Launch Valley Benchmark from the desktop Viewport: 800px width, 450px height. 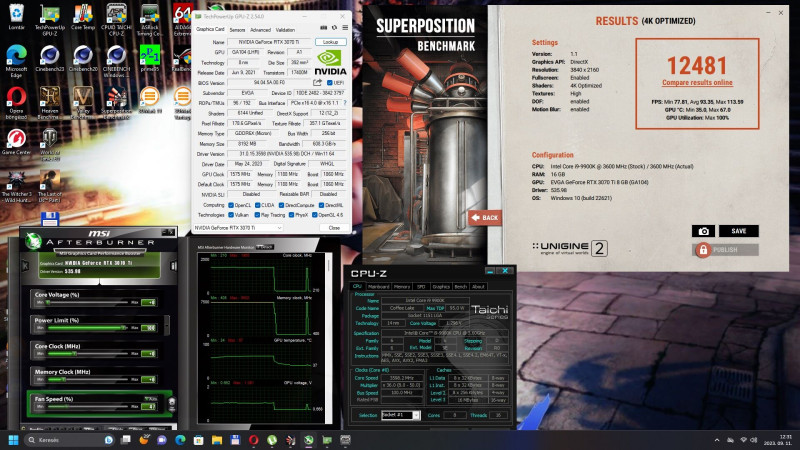[x=83, y=102]
